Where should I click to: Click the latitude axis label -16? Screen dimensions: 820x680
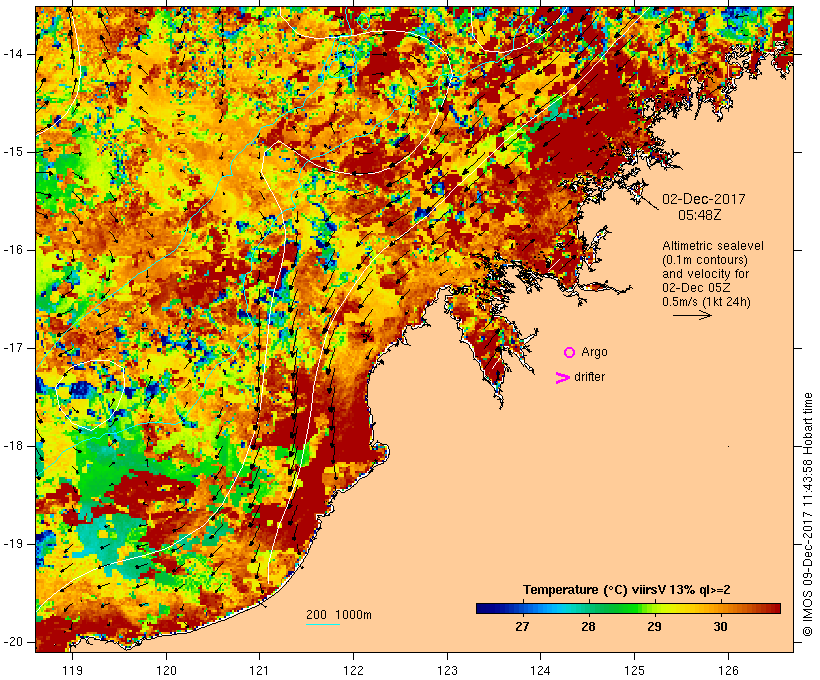click(x=13, y=250)
